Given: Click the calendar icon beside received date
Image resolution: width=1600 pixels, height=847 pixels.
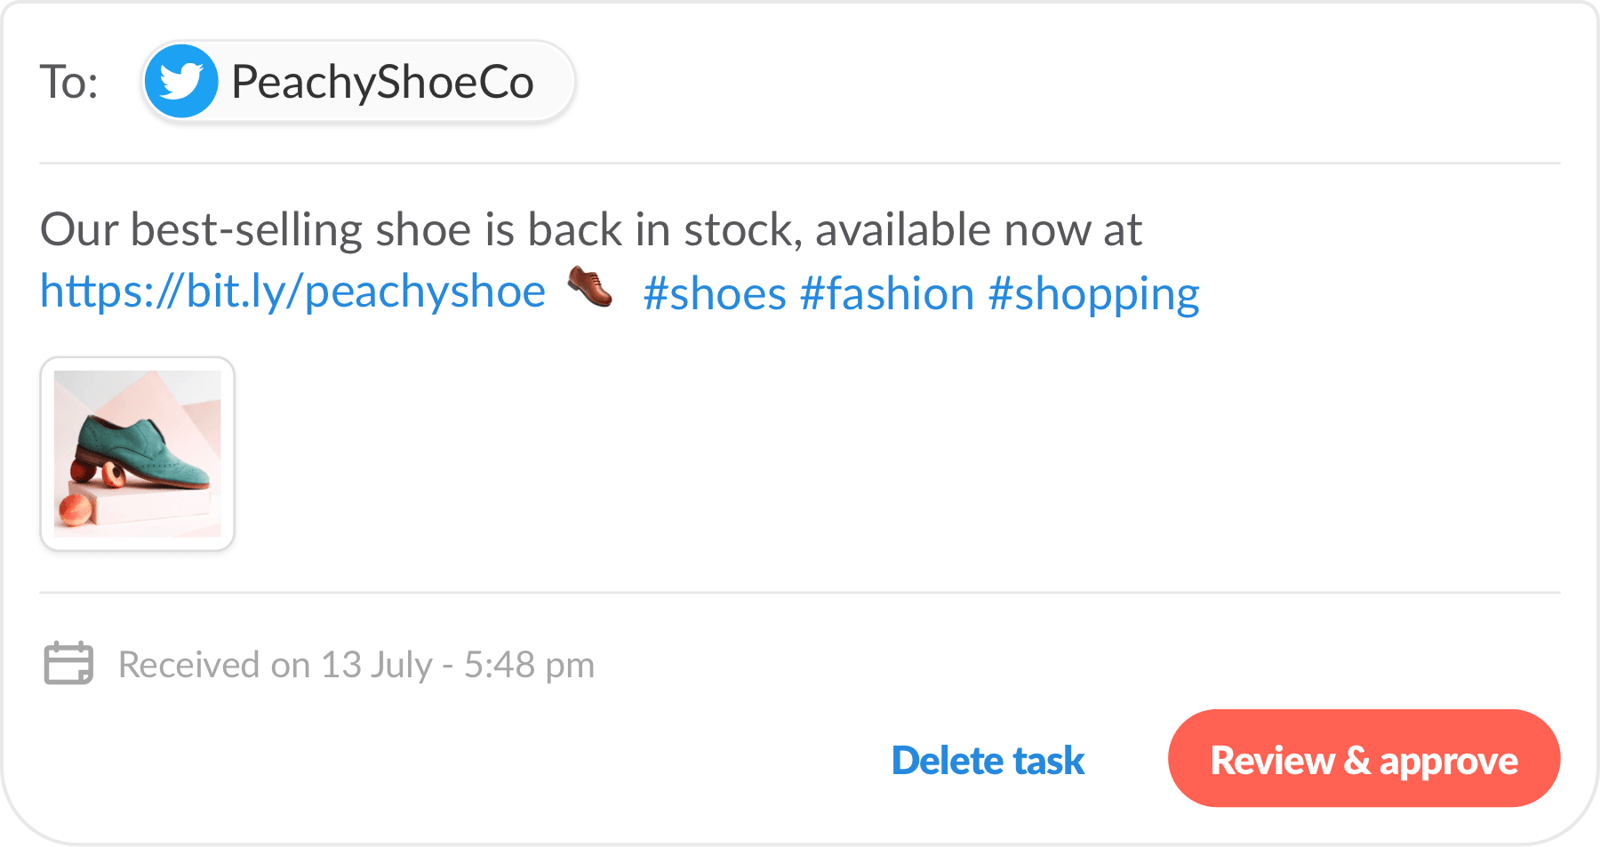Looking at the screenshot, I should 68,663.
